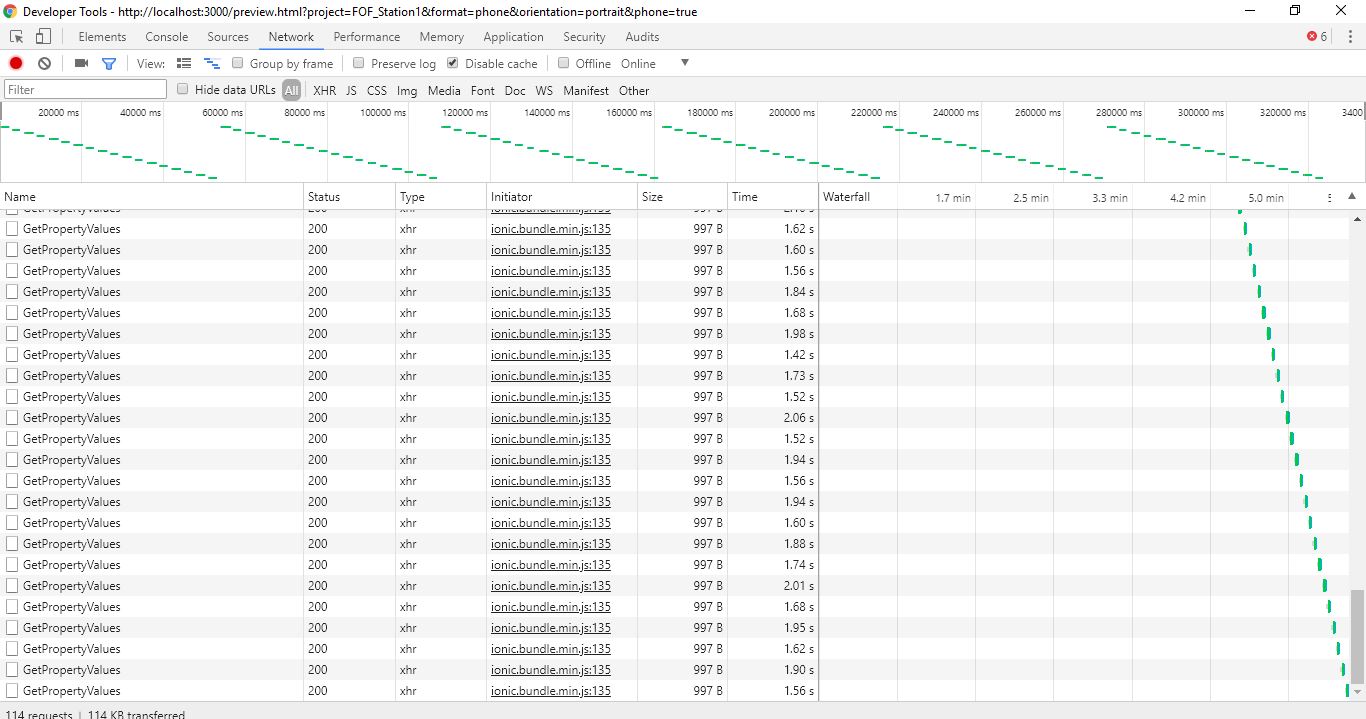Clear all network requests
The height and width of the screenshot is (719, 1366).
click(x=43, y=62)
